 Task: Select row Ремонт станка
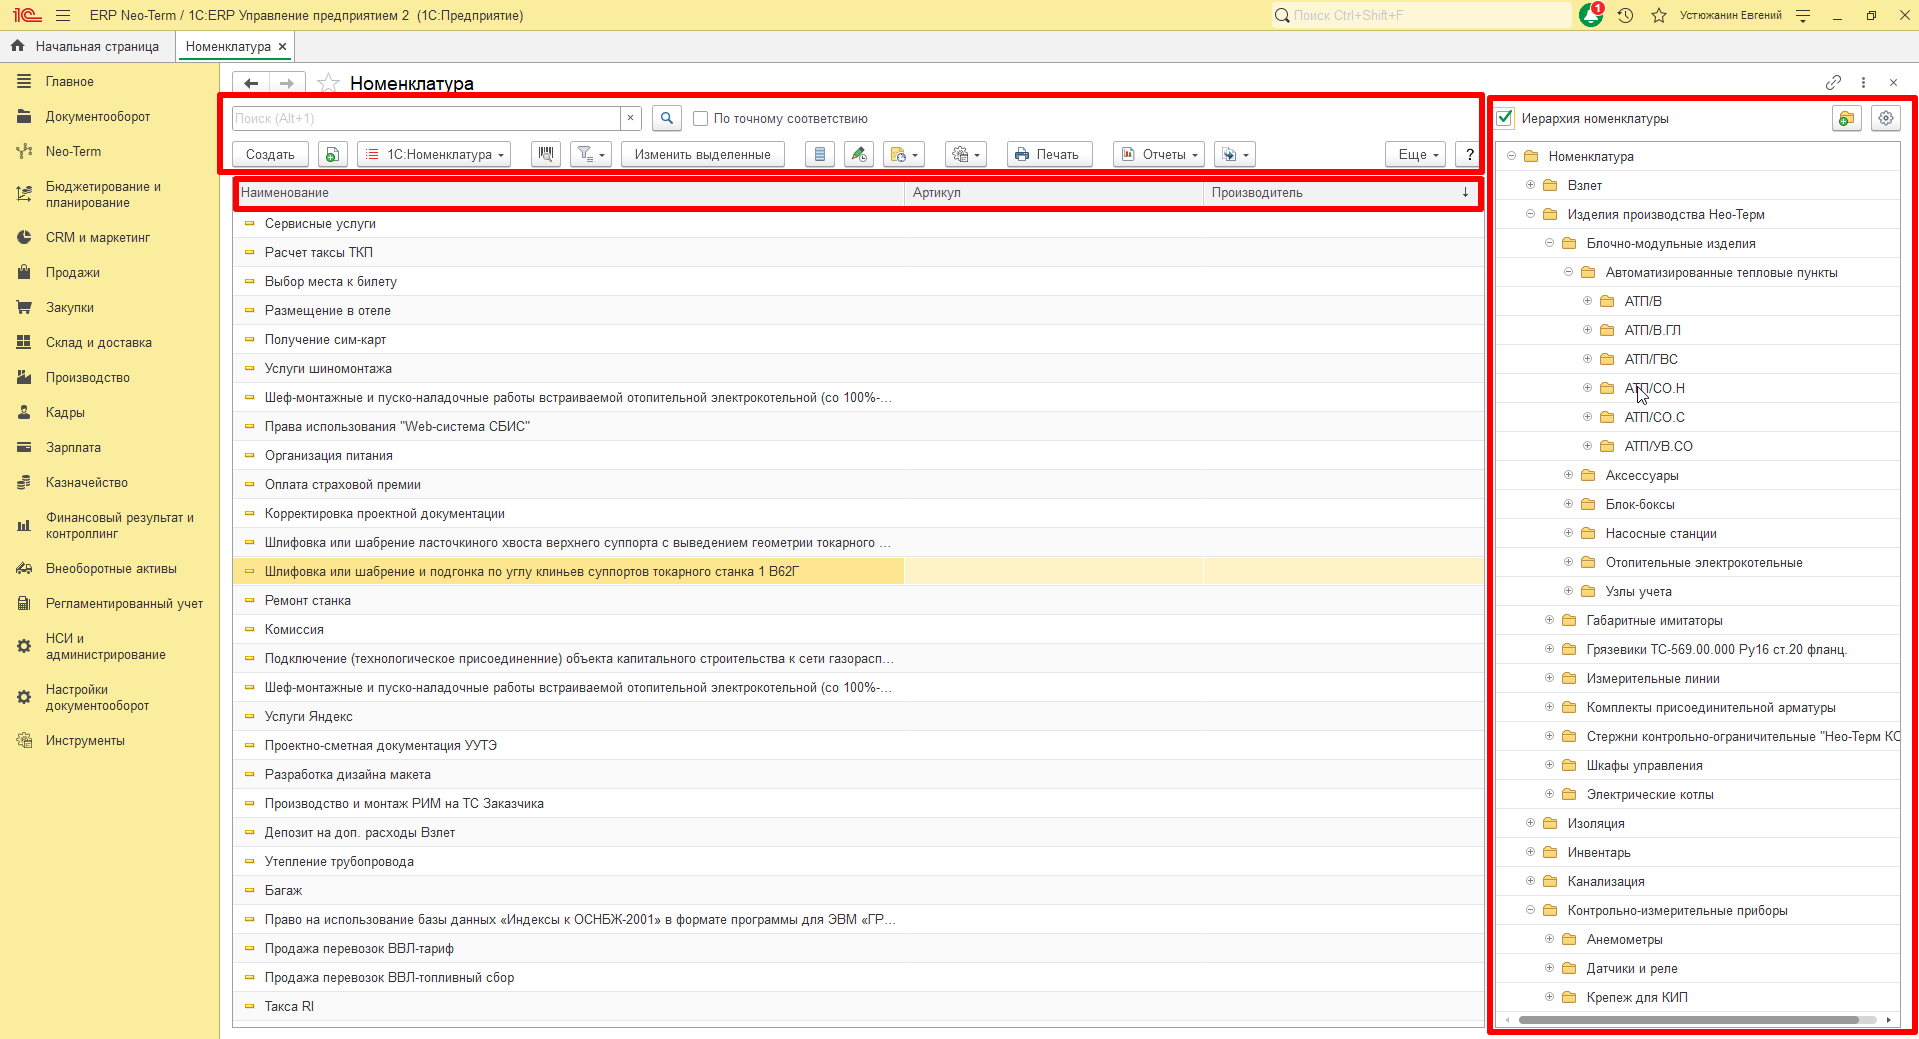pyautogui.click(x=859, y=600)
